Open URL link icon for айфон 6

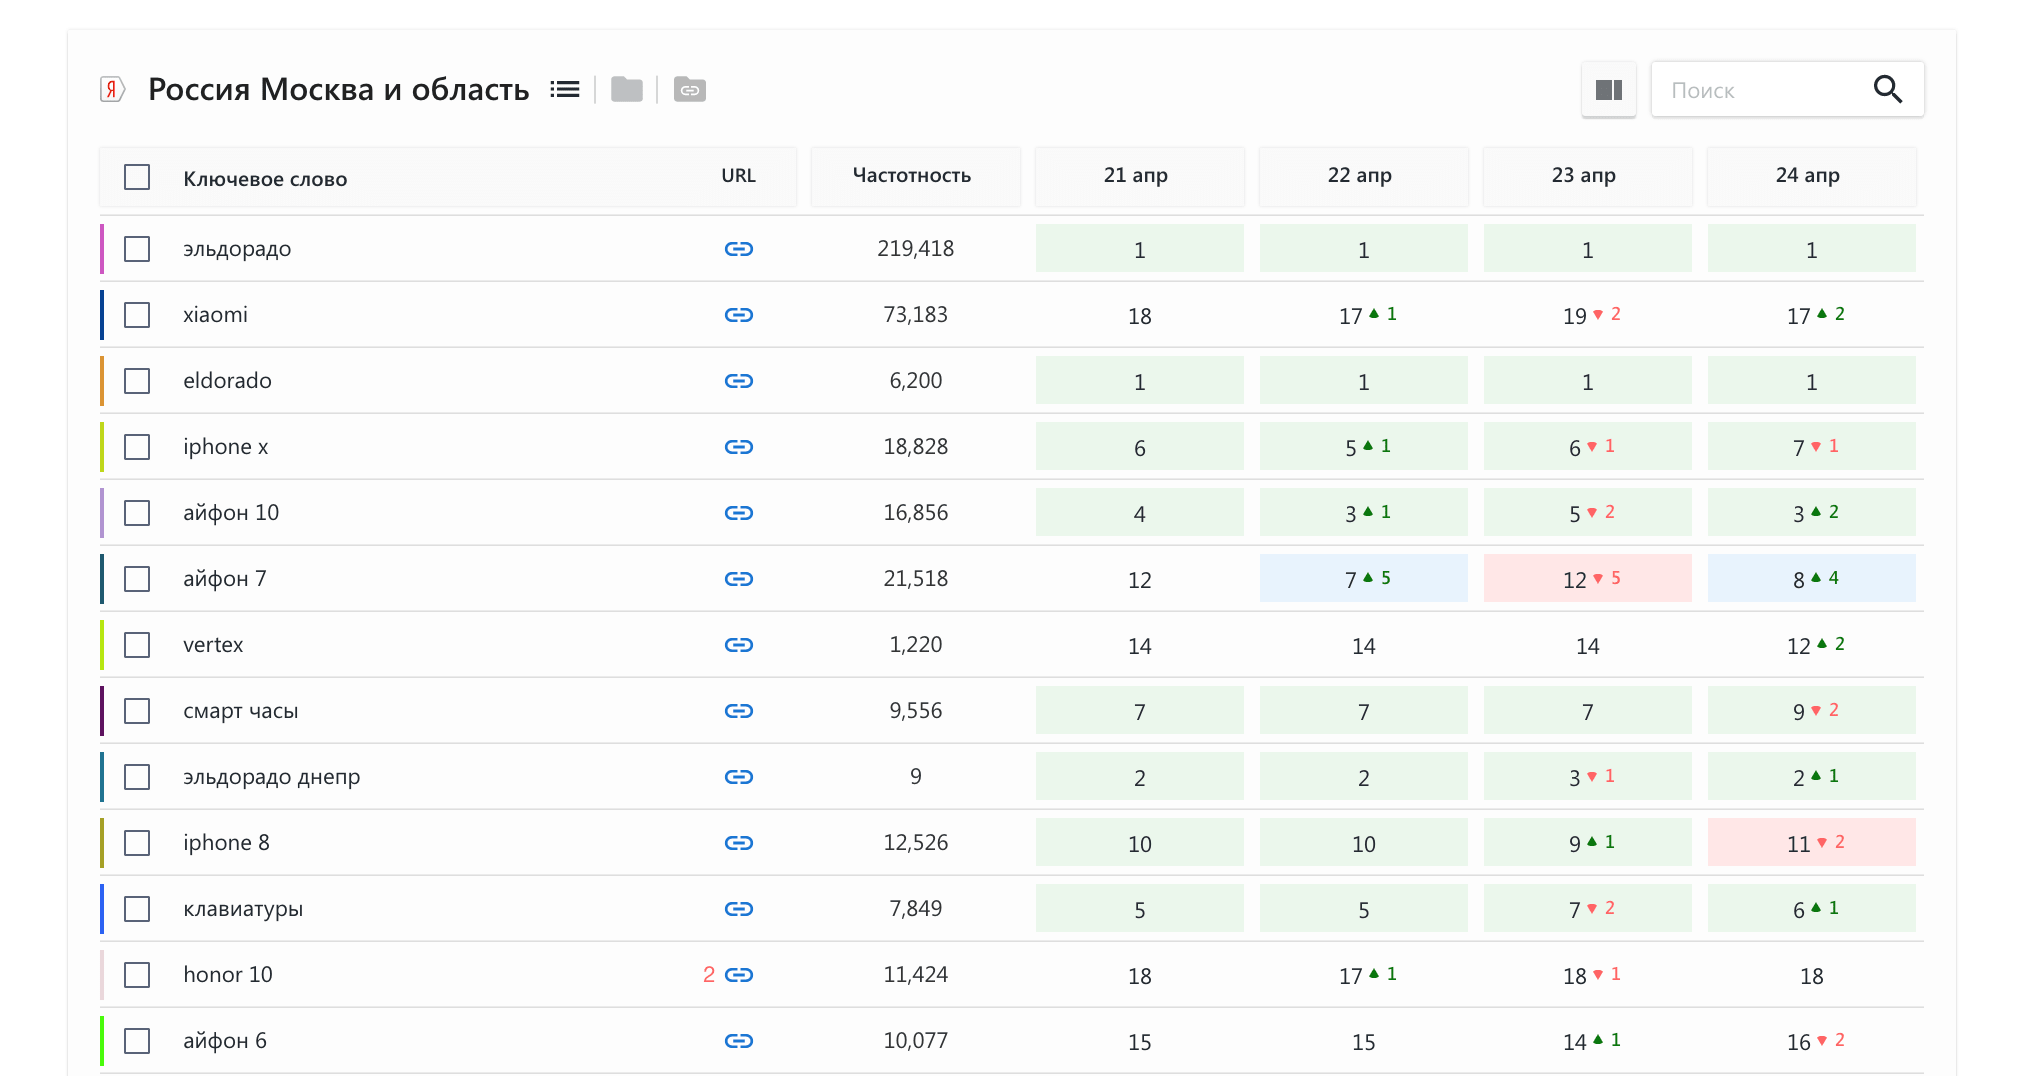click(739, 1041)
